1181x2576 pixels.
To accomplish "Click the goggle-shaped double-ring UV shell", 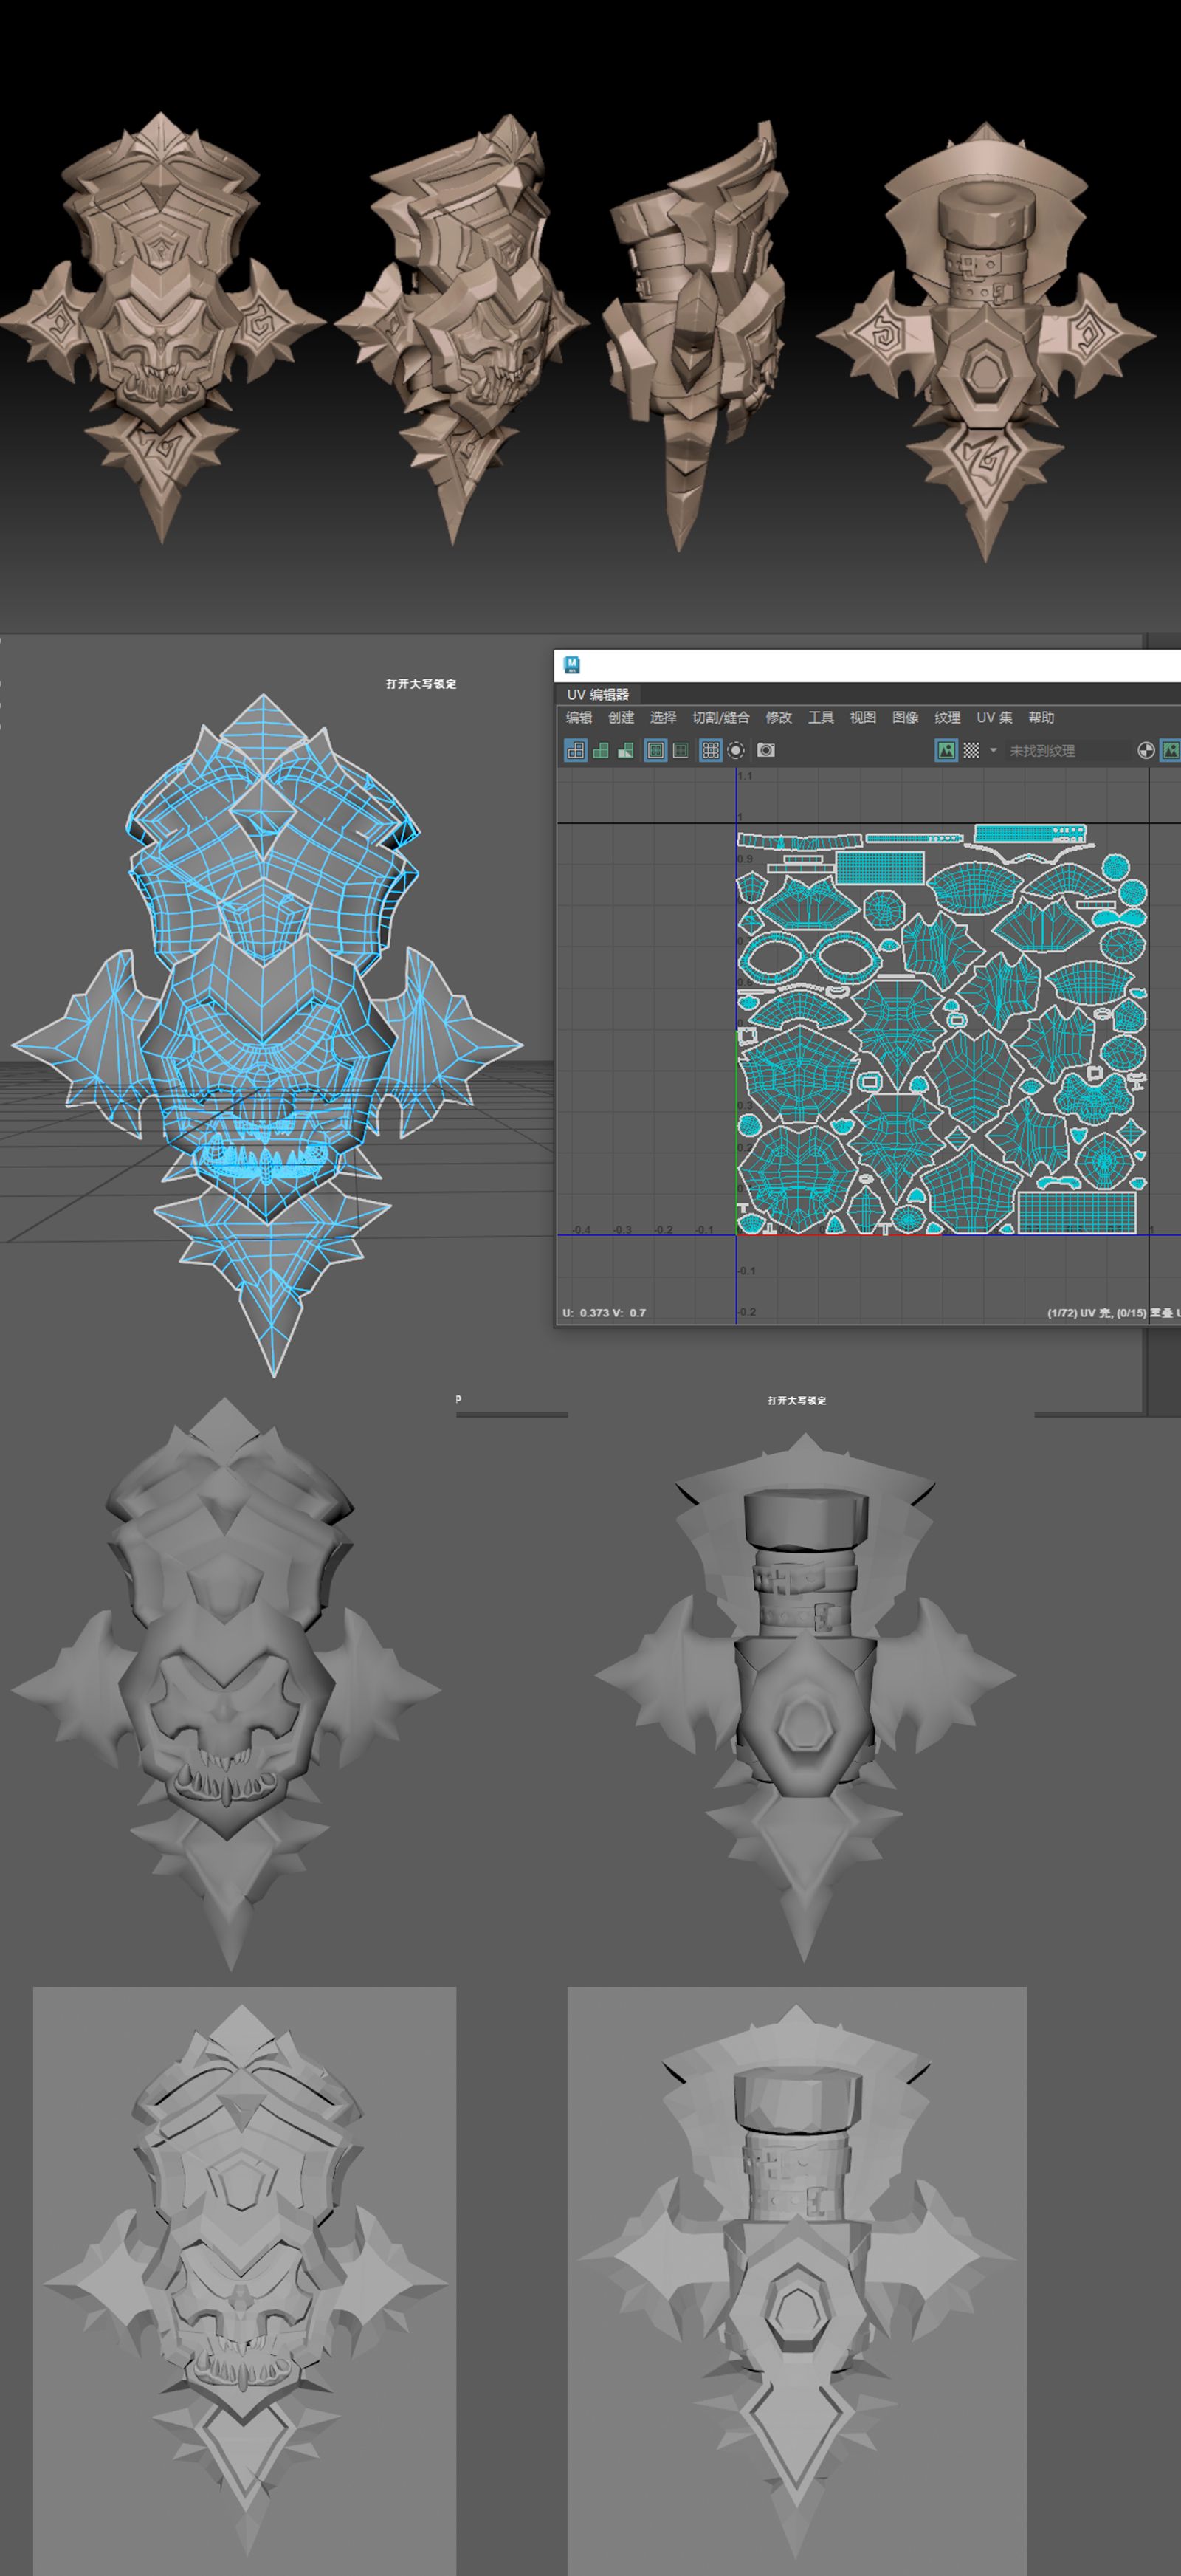I will coord(809,958).
